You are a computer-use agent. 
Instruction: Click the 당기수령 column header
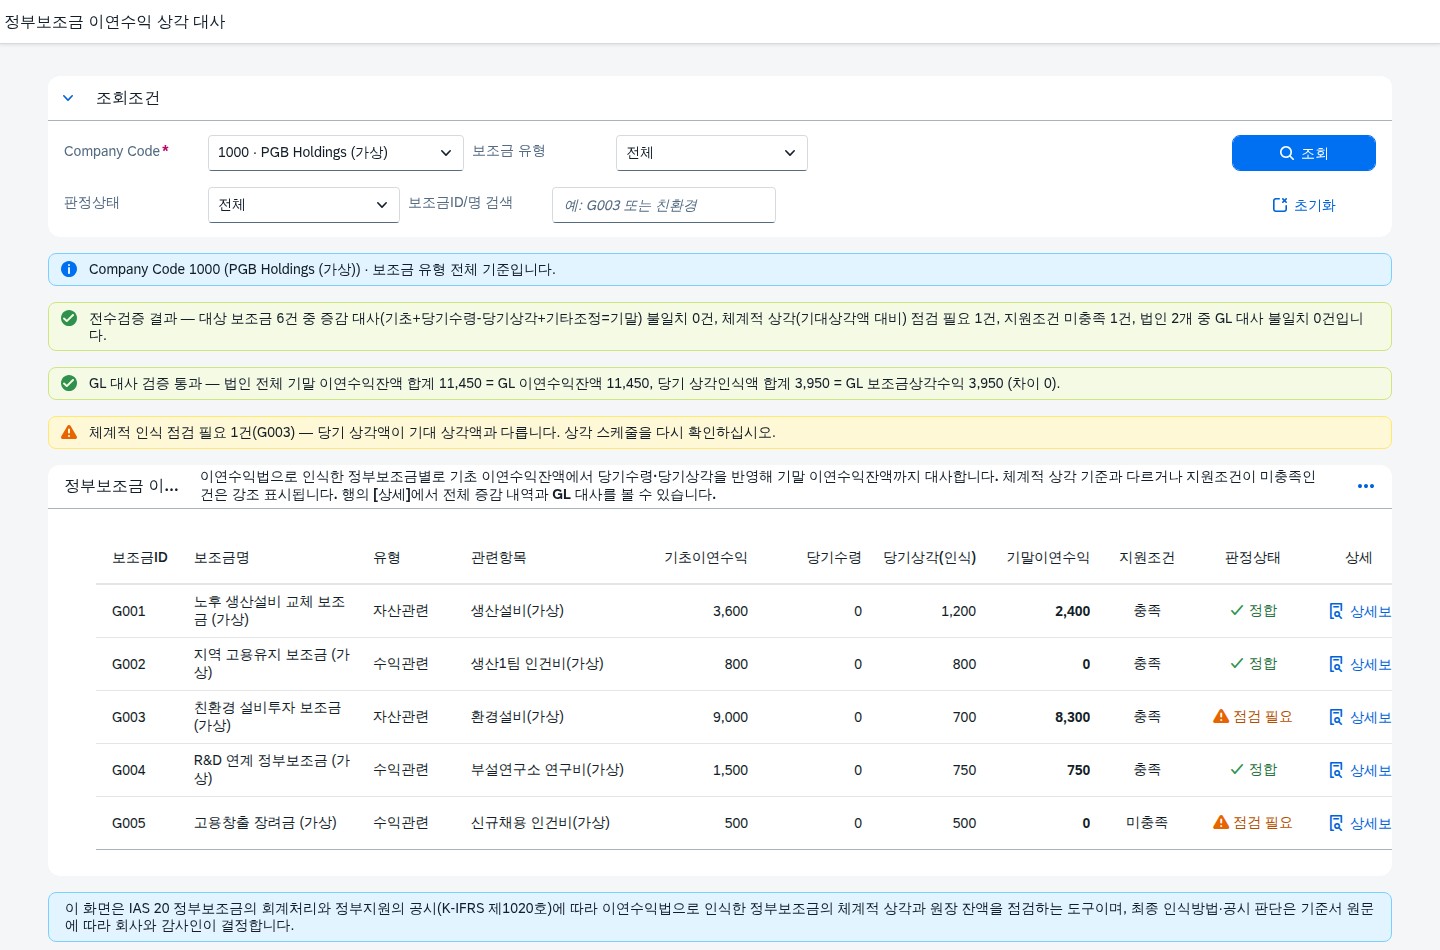[834, 558]
